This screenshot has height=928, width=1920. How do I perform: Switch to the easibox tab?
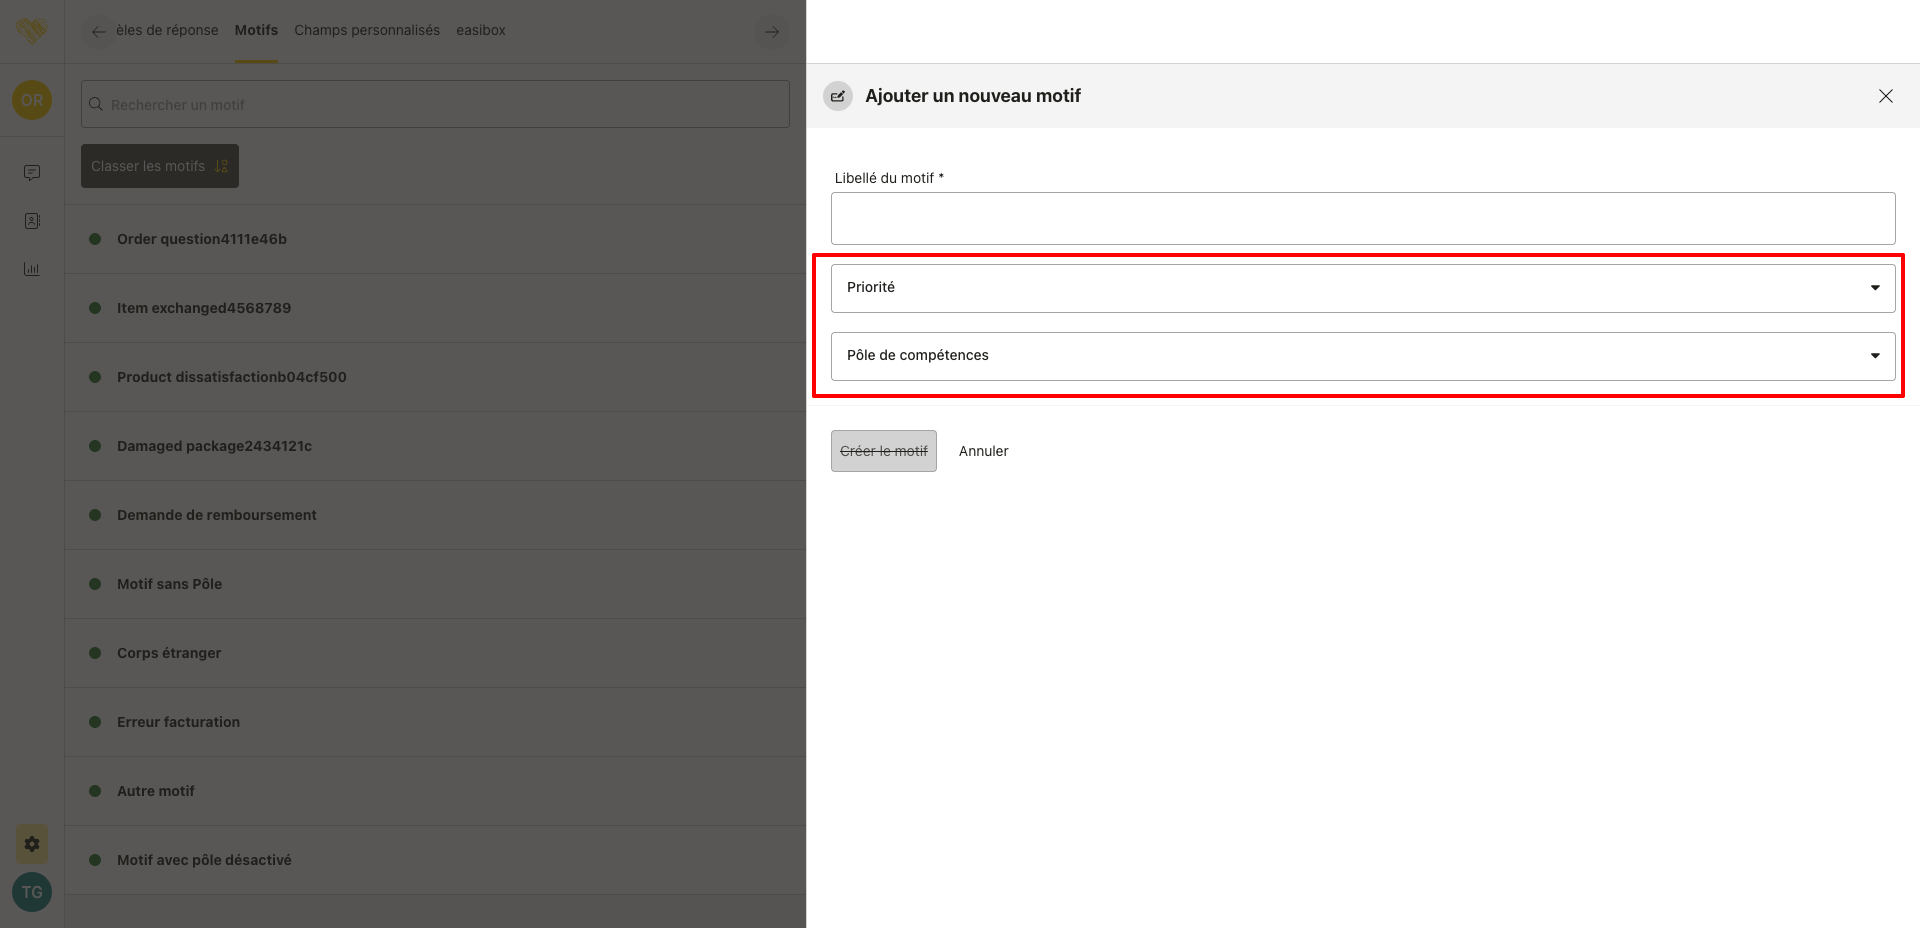coord(480,30)
